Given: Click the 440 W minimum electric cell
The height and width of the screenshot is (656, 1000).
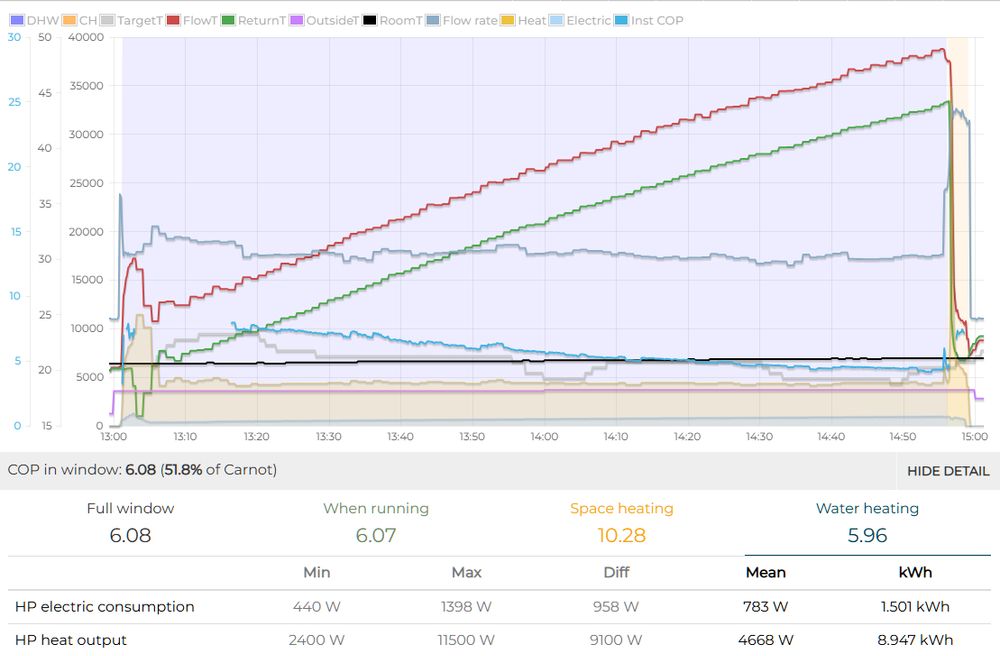Looking at the screenshot, I should pyautogui.click(x=317, y=606).
